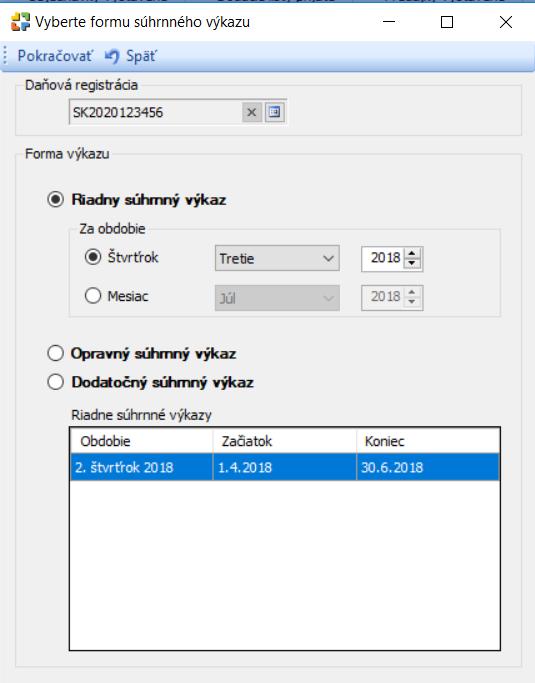Image resolution: width=535 pixels, height=683 pixels.
Task: Select the row 2. štvrťrok 2018
Action: point(285,467)
